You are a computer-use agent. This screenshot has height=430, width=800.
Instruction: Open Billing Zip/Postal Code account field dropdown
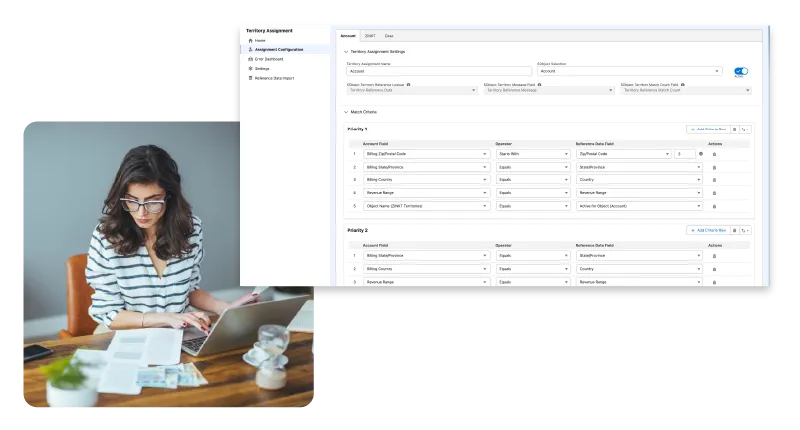[x=426, y=154]
